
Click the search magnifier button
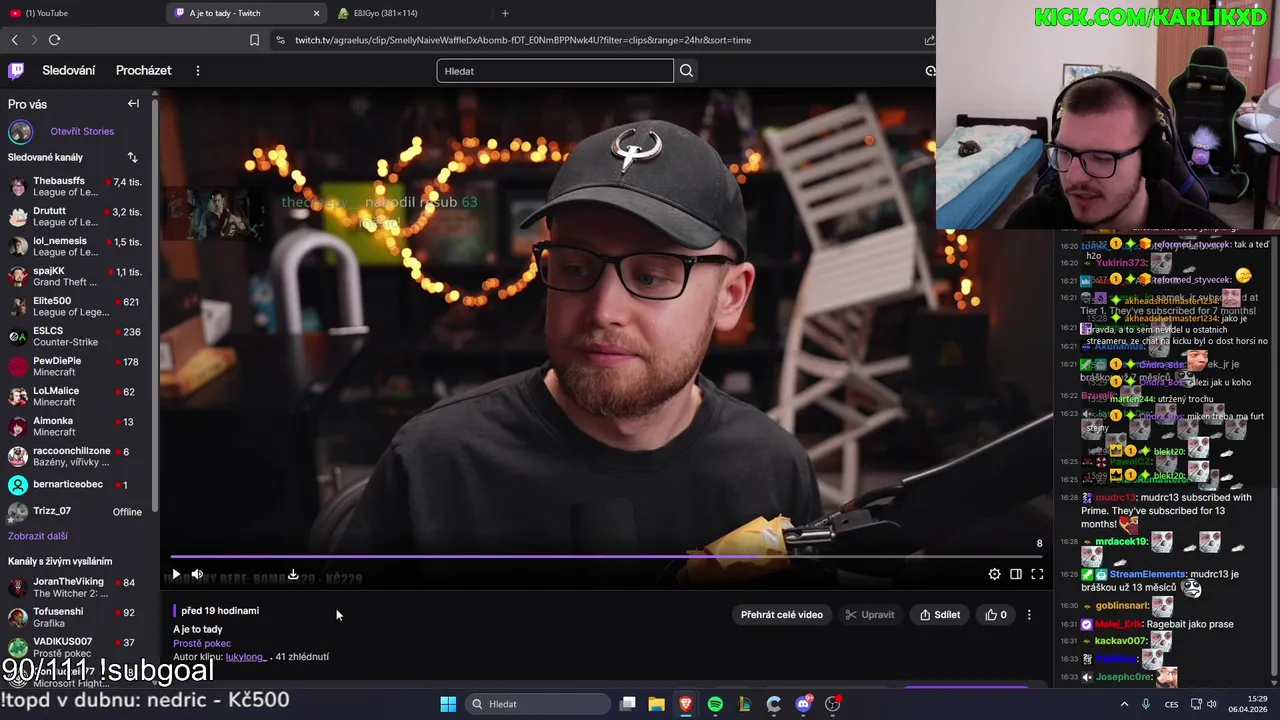pos(686,71)
